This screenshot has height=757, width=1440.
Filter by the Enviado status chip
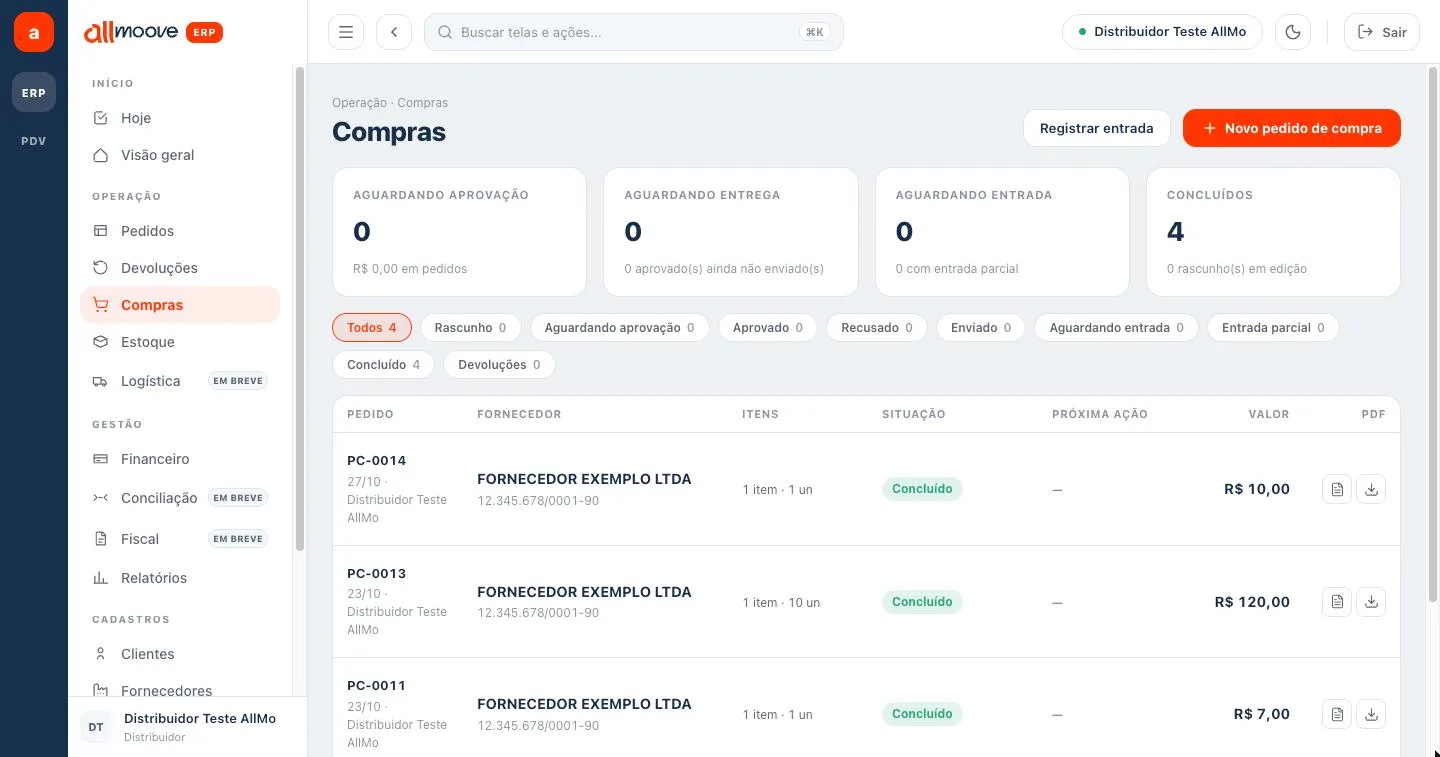point(981,328)
